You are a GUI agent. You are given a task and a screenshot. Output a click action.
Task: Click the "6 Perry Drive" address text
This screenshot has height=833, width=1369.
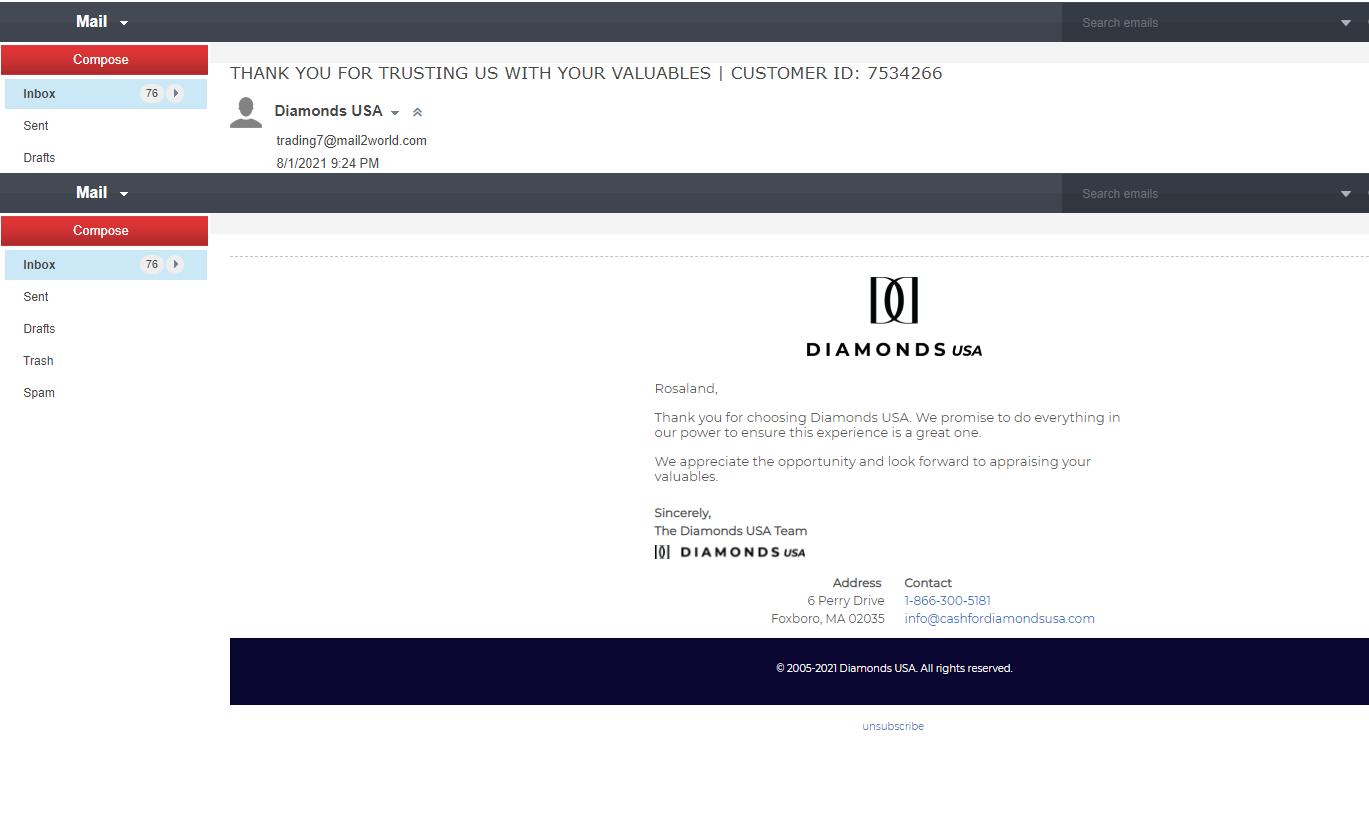[846, 601]
